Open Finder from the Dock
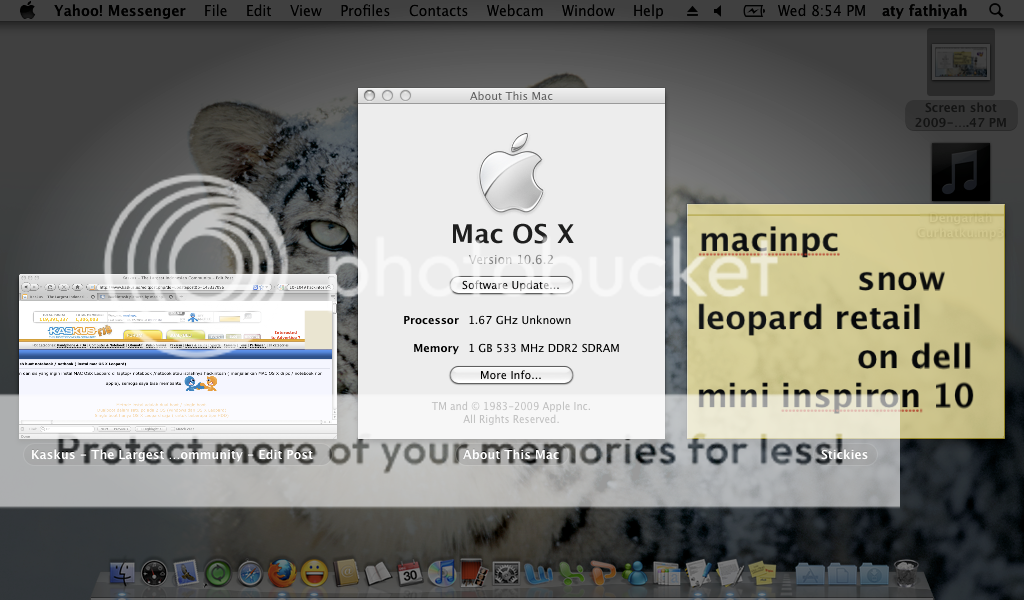1024x600 pixels. (x=122, y=574)
